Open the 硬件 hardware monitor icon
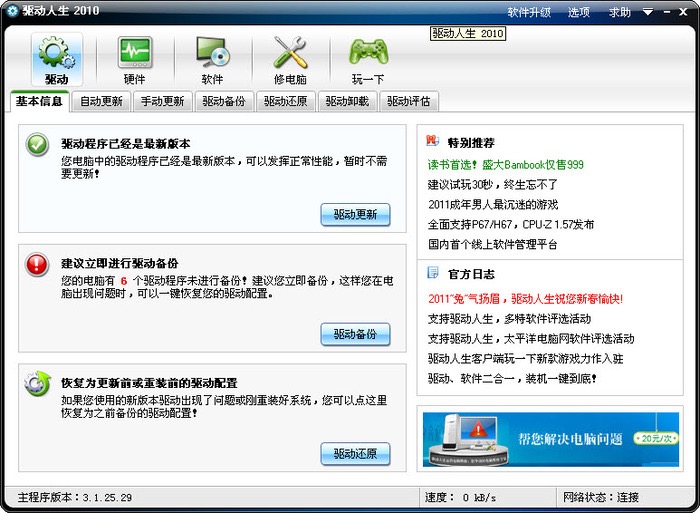This screenshot has height=513, width=700. click(134, 59)
